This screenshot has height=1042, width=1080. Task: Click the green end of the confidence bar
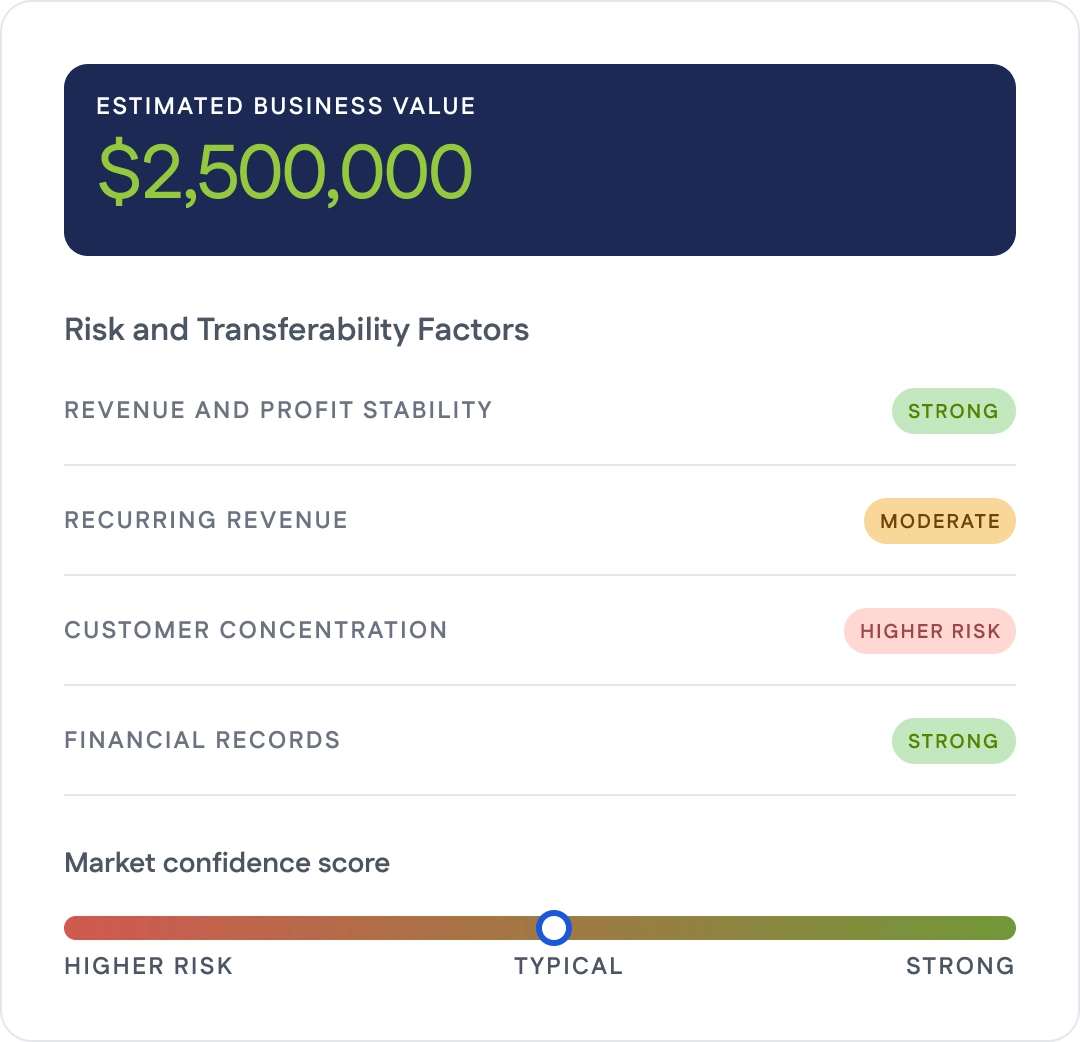click(1003, 928)
